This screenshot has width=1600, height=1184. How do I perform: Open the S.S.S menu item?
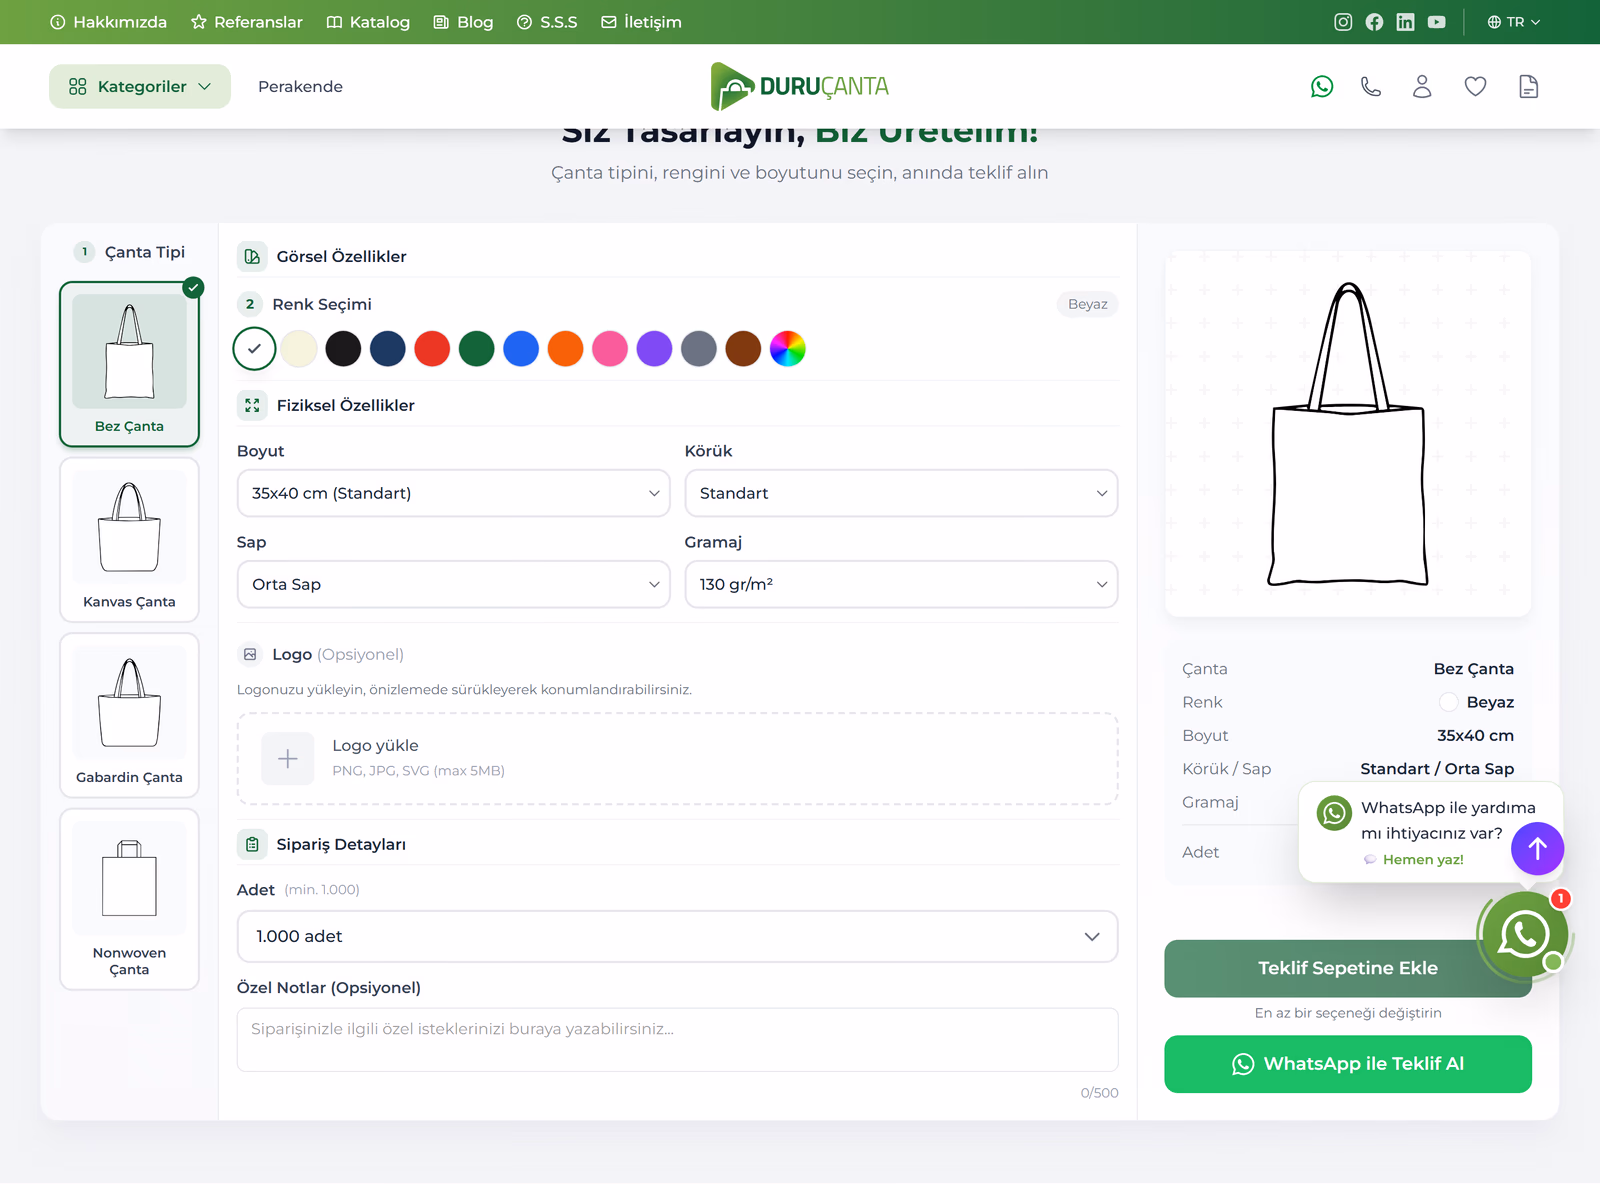[x=547, y=22]
